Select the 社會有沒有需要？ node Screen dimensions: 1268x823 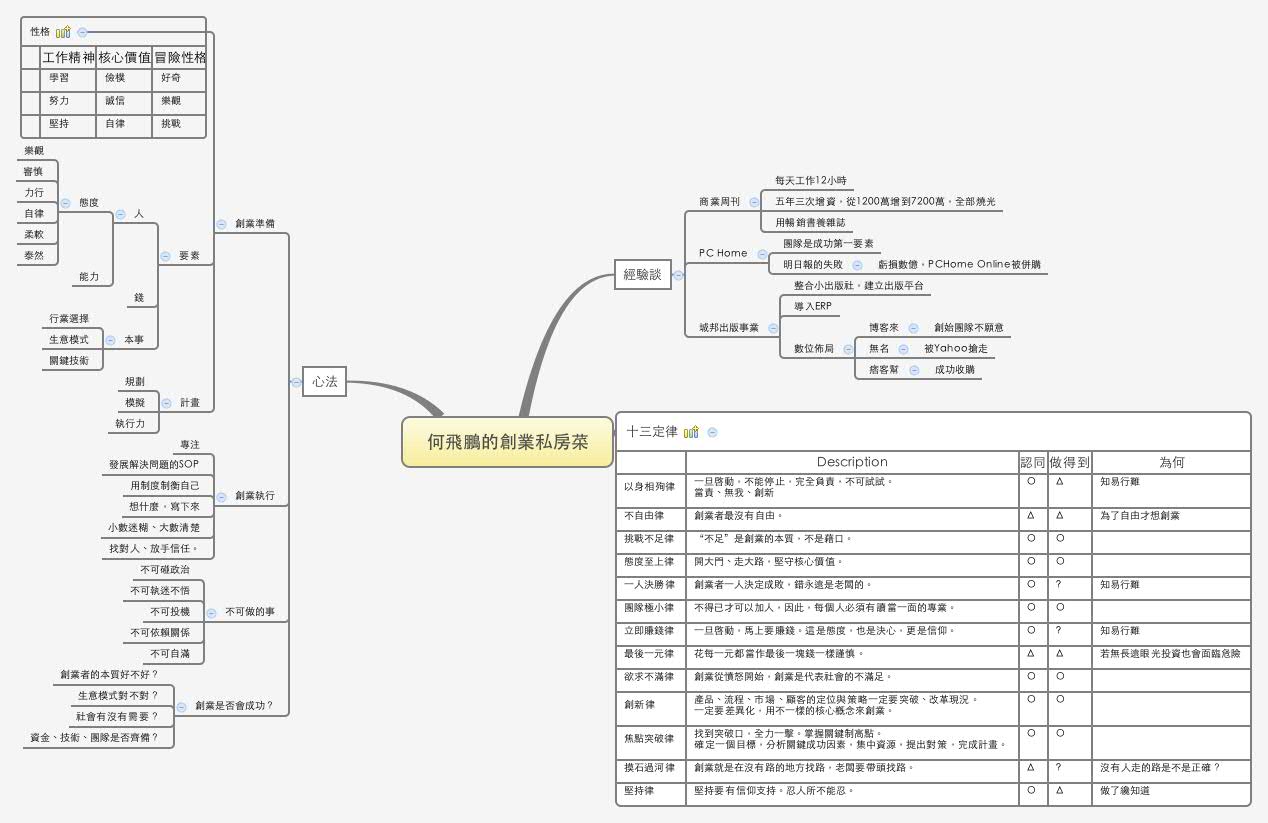[x=120, y=717]
